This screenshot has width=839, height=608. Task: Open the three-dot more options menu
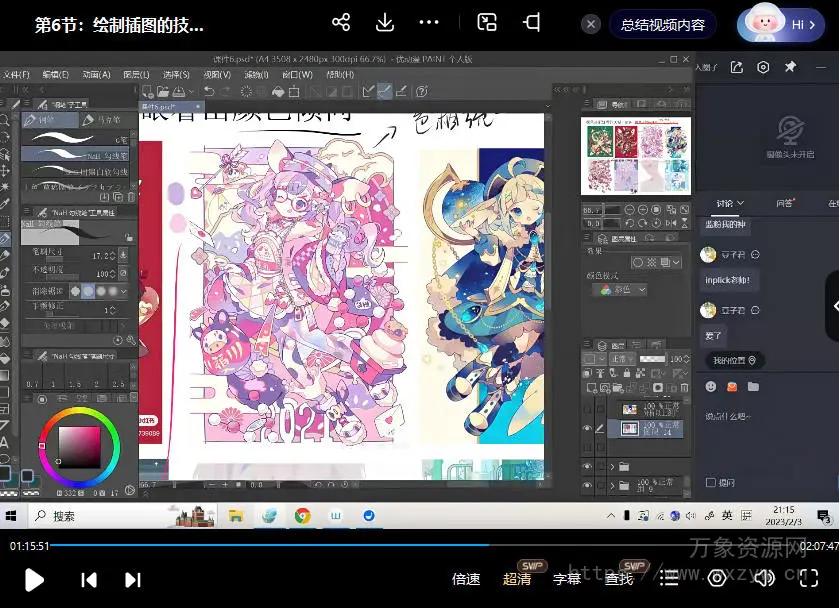[x=429, y=23]
